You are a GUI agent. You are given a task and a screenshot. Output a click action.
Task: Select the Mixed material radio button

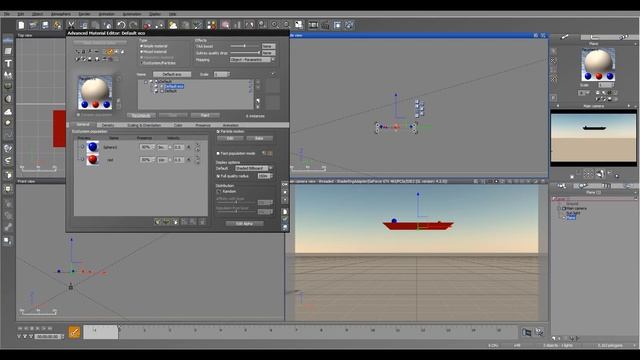pos(142,52)
